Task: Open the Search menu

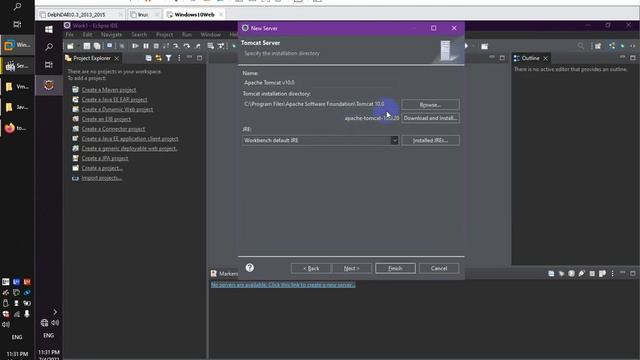Action: [139, 35]
